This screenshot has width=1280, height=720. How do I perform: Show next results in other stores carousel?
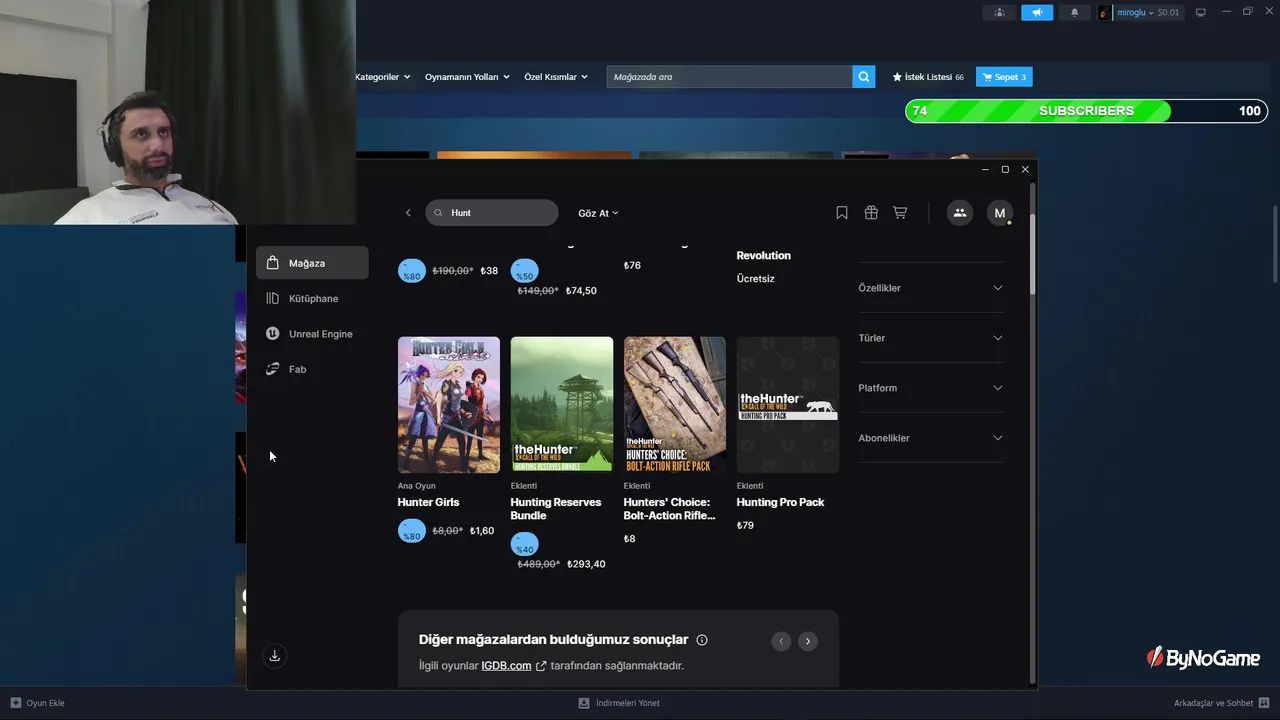tap(808, 641)
